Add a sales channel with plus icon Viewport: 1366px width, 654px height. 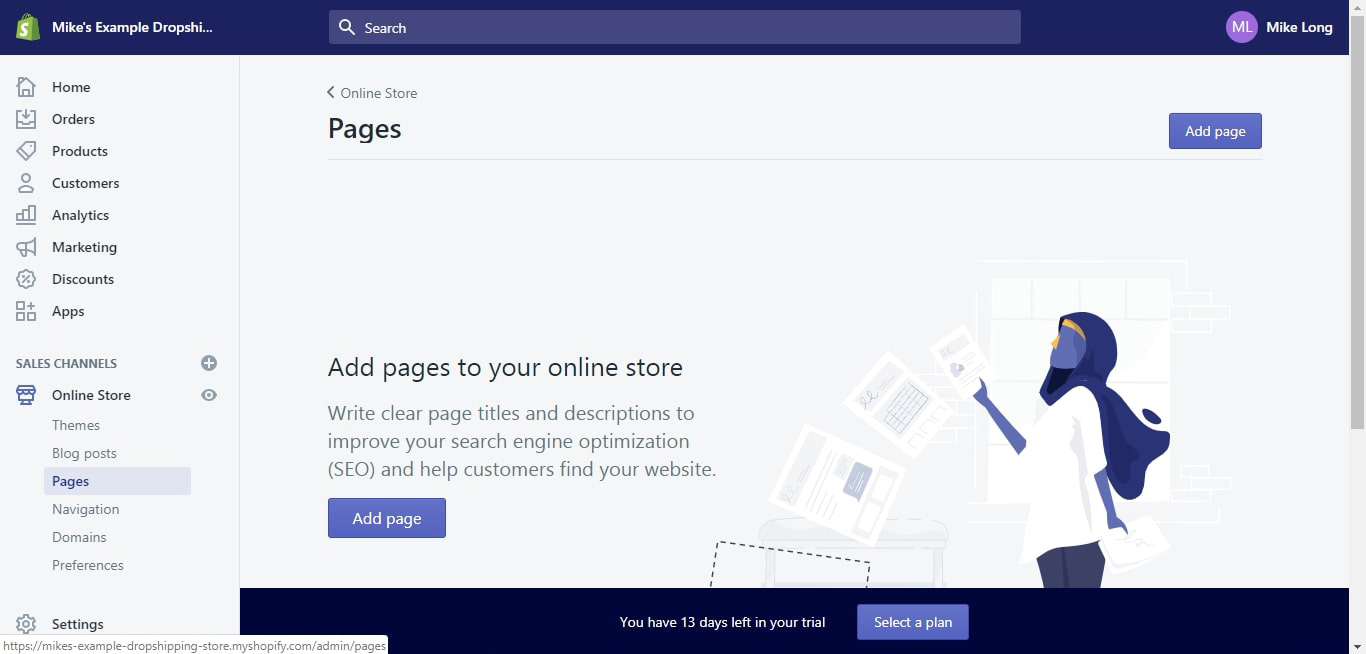tap(209, 363)
